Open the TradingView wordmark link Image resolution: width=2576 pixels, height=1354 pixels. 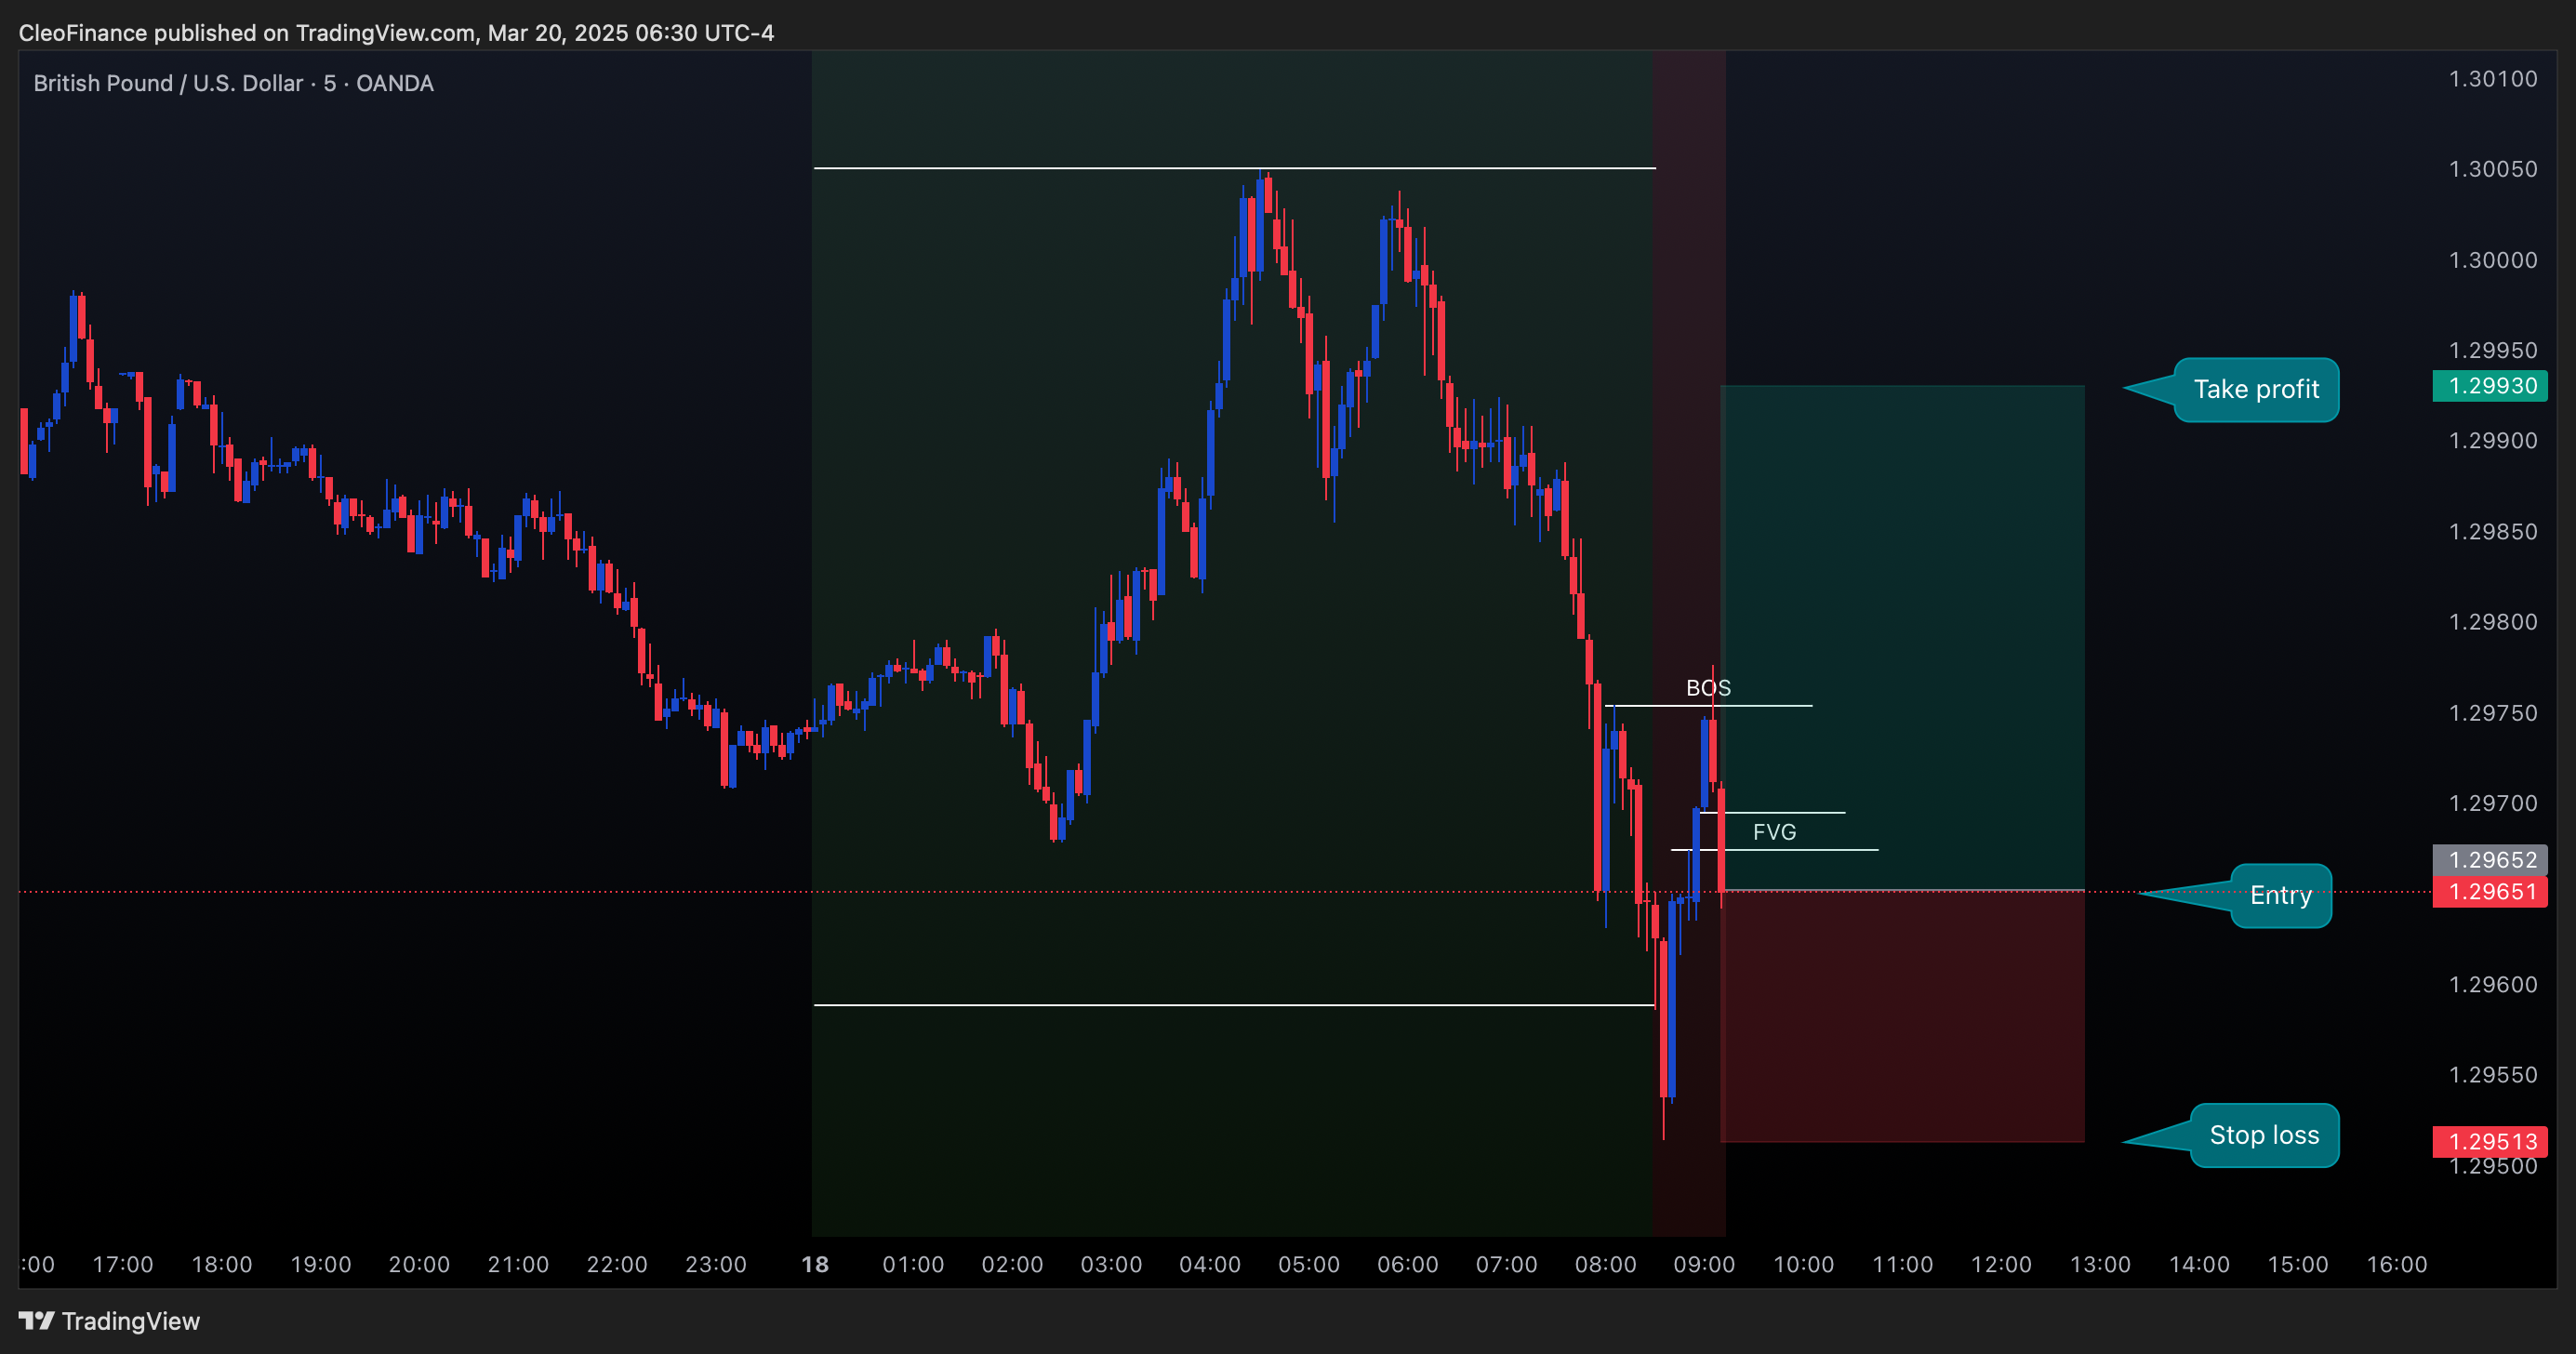[x=131, y=1321]
